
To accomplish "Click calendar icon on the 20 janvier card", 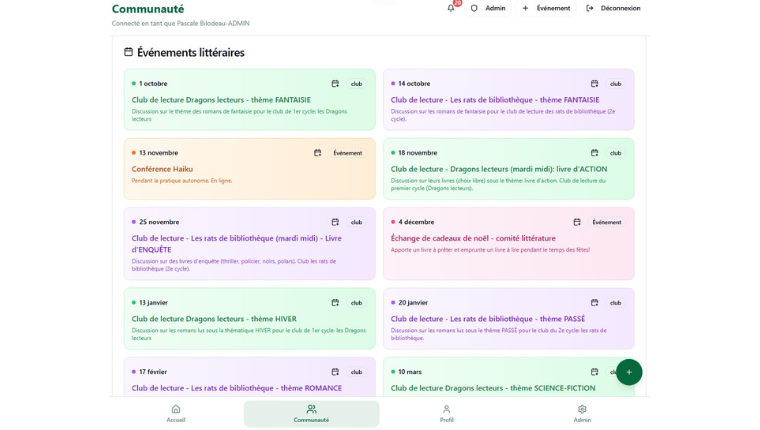I will 594,302.
